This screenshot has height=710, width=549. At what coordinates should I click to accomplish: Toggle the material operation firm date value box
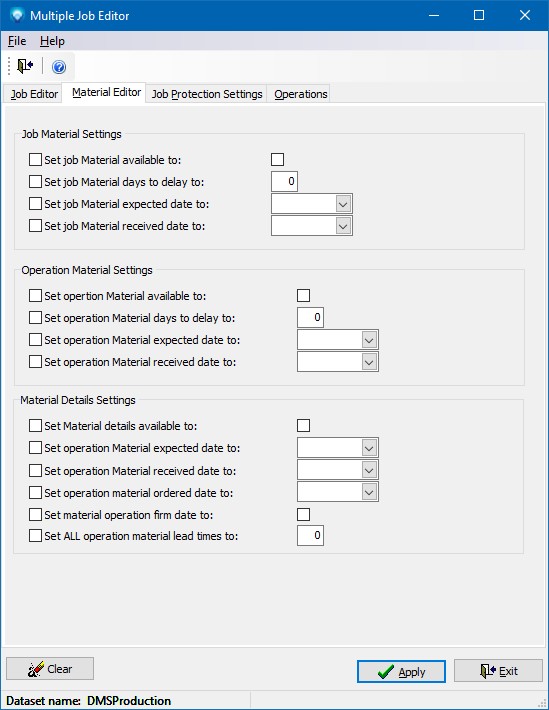pyautogui.click(x=303, y=514)
